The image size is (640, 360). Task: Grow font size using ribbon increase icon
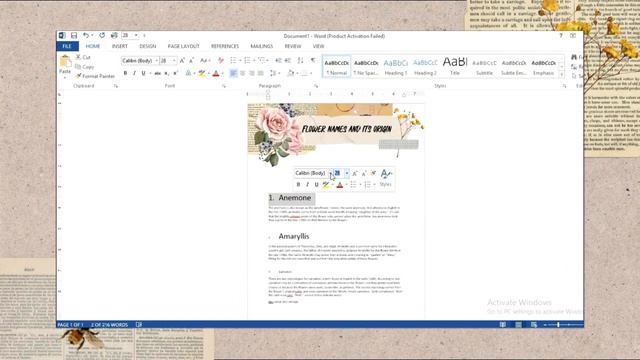coord(182,60)
